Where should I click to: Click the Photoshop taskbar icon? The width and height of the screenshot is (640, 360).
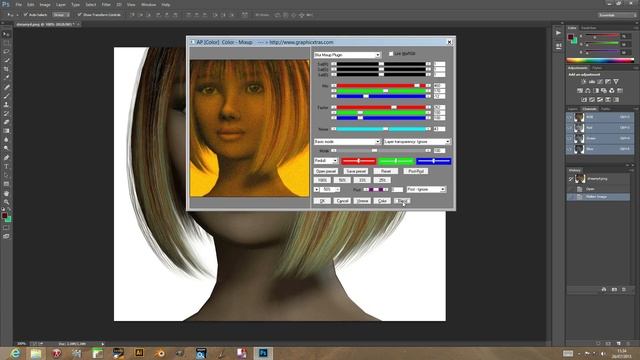pyautogui.click(x=263, y=353)
